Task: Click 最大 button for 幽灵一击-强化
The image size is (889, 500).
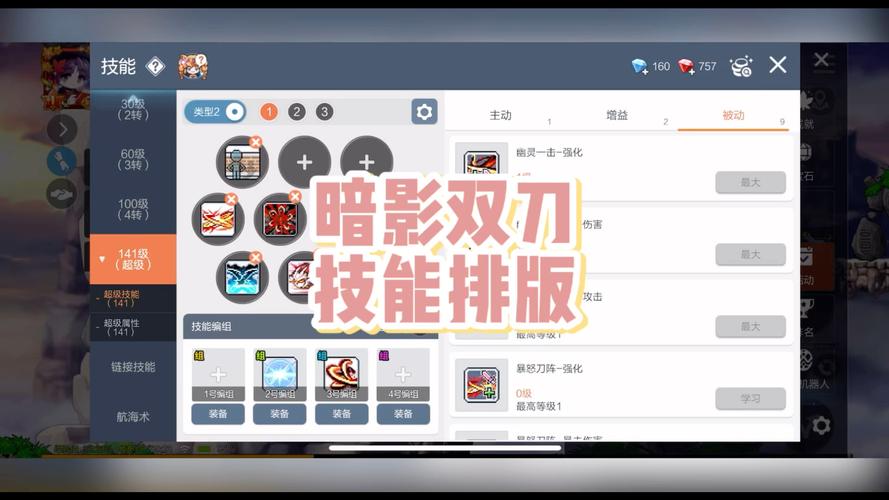Action: coord(750,183)
